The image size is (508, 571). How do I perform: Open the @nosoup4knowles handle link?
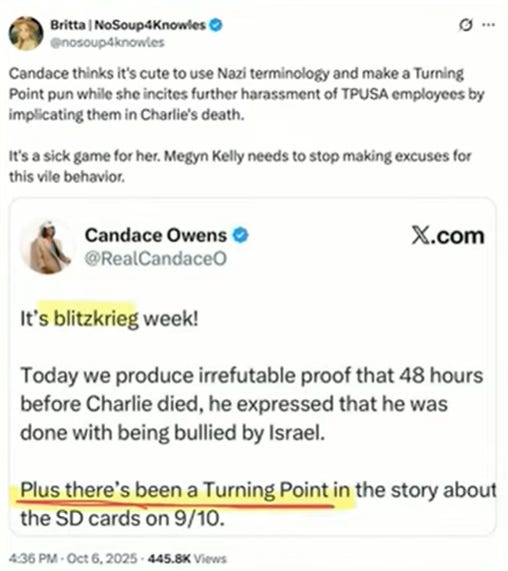tap(107, 43)
